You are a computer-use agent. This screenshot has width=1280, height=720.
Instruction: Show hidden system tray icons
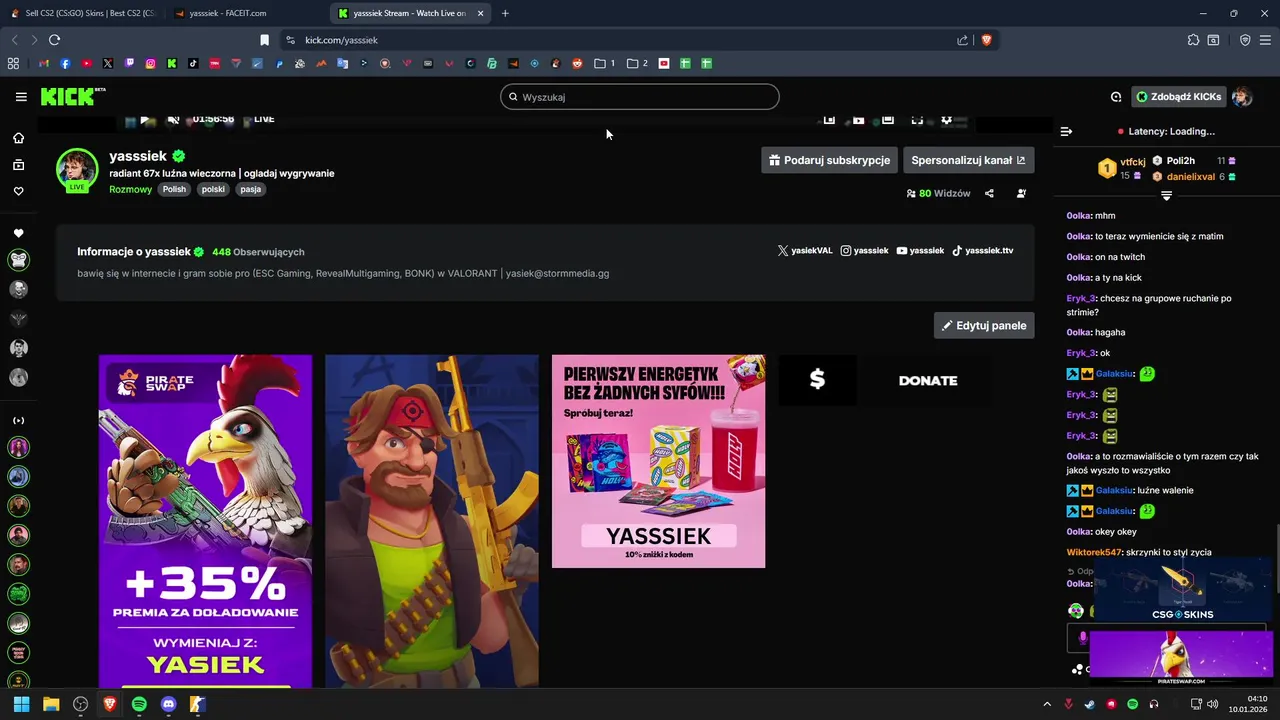[x=1046, y=704]
